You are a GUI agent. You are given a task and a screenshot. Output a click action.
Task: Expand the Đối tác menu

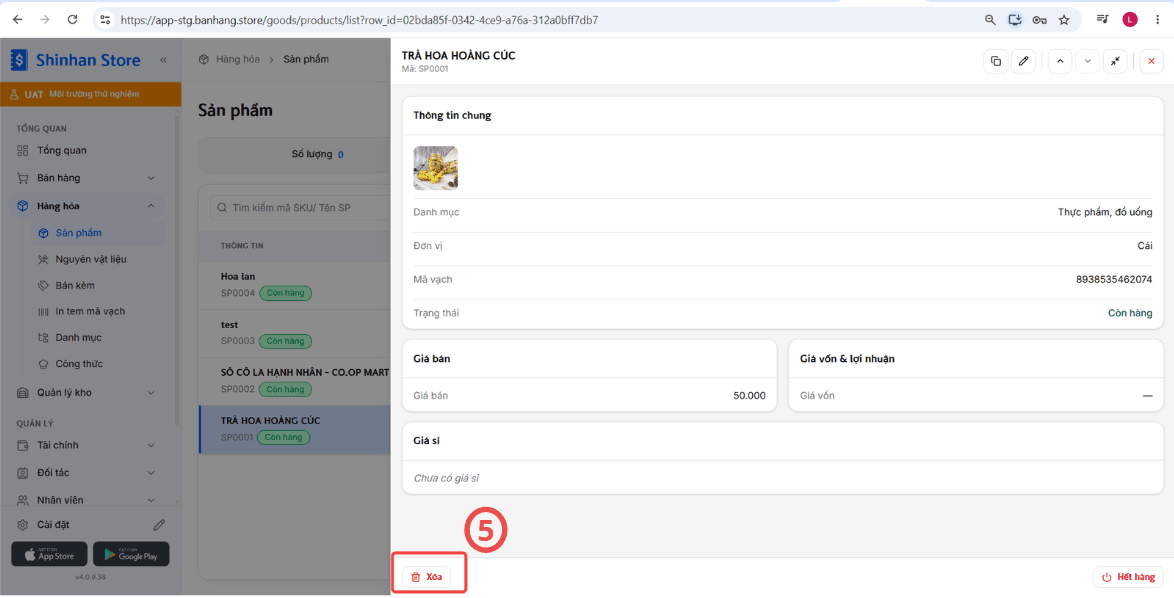(x=87, y=473)
